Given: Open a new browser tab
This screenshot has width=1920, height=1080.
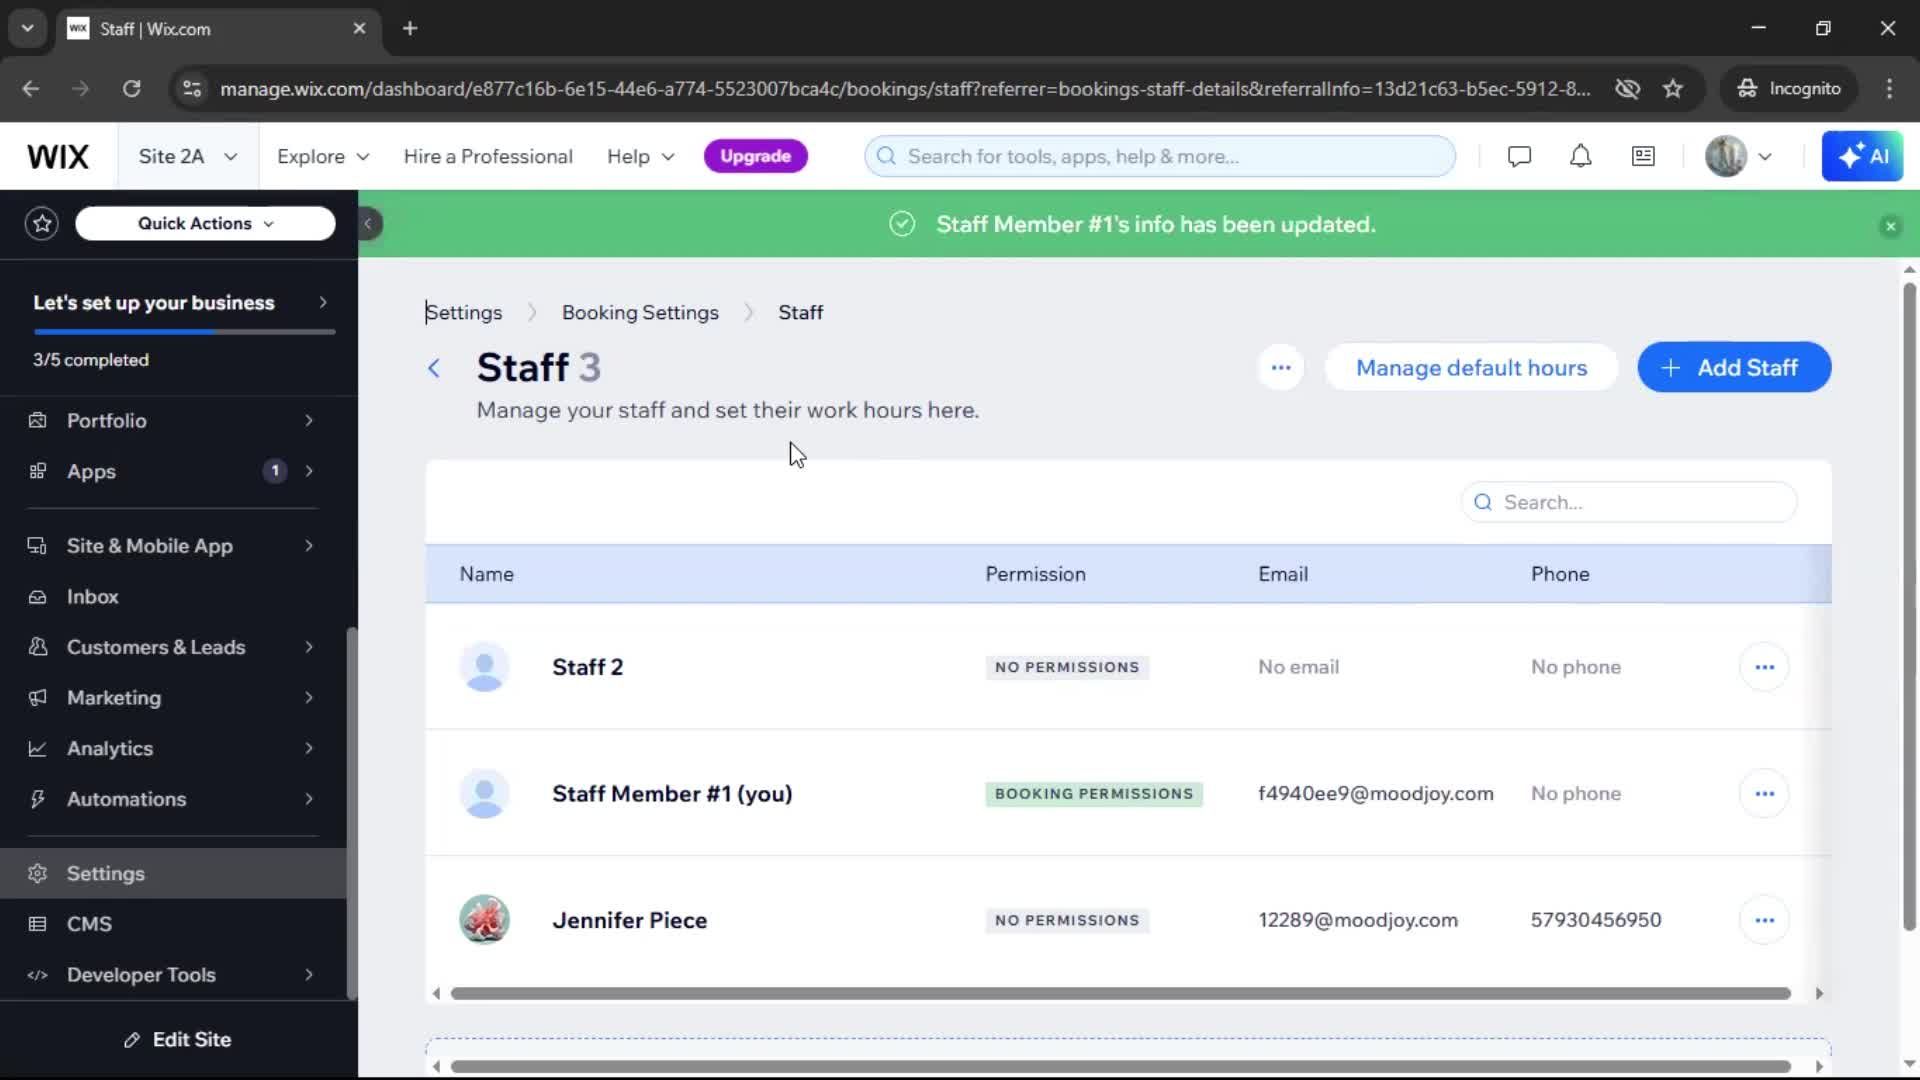Looking at the screenshot, I should pos(410,29).
